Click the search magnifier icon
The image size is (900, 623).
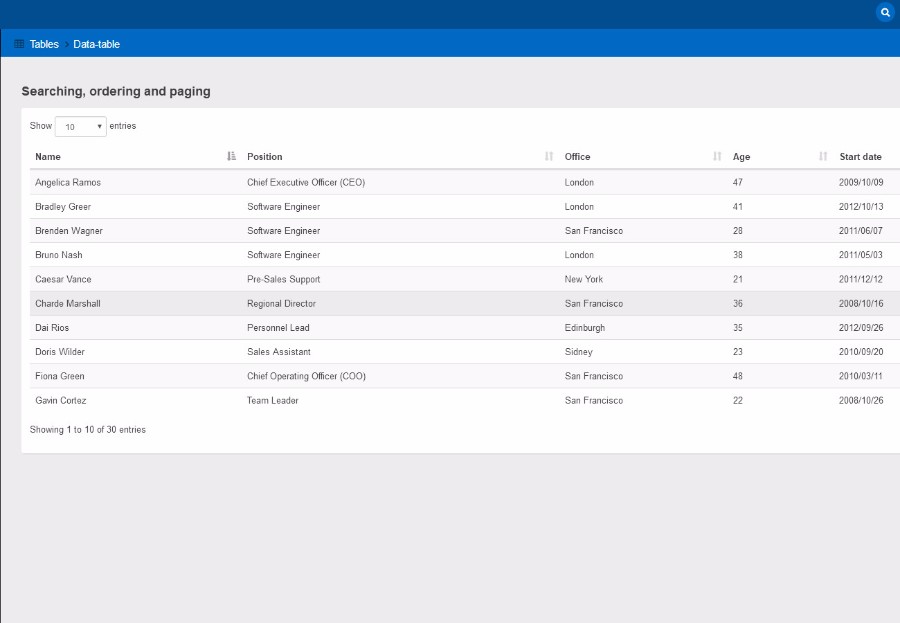click(x=885, y=13)
